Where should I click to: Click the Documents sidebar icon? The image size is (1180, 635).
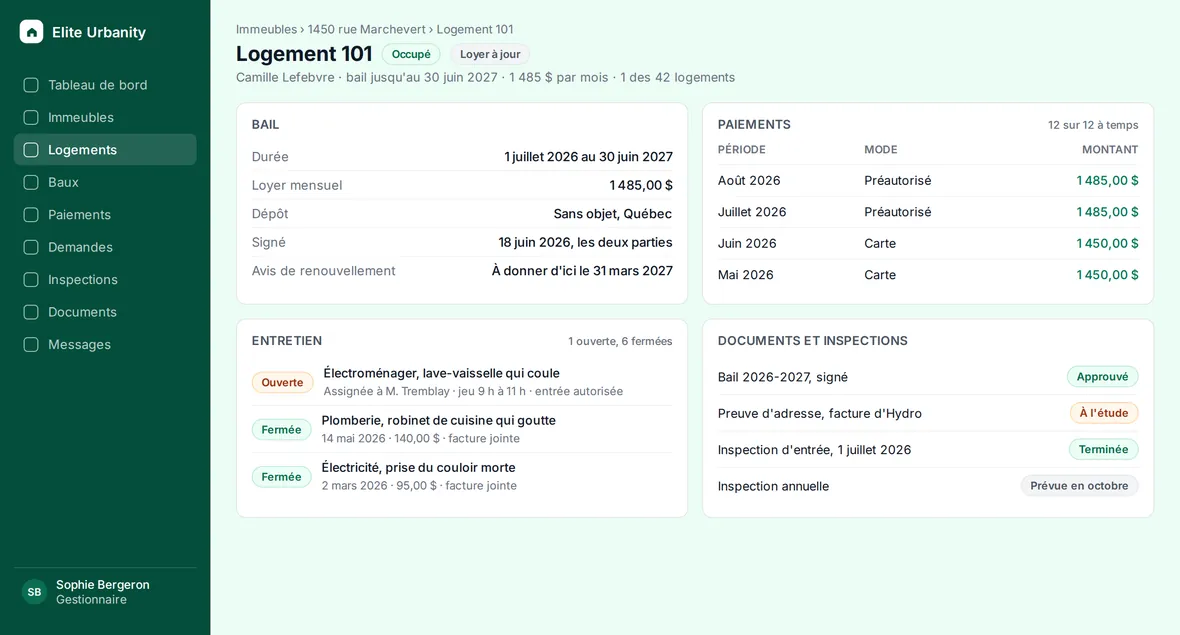click(x=31, y=311)
